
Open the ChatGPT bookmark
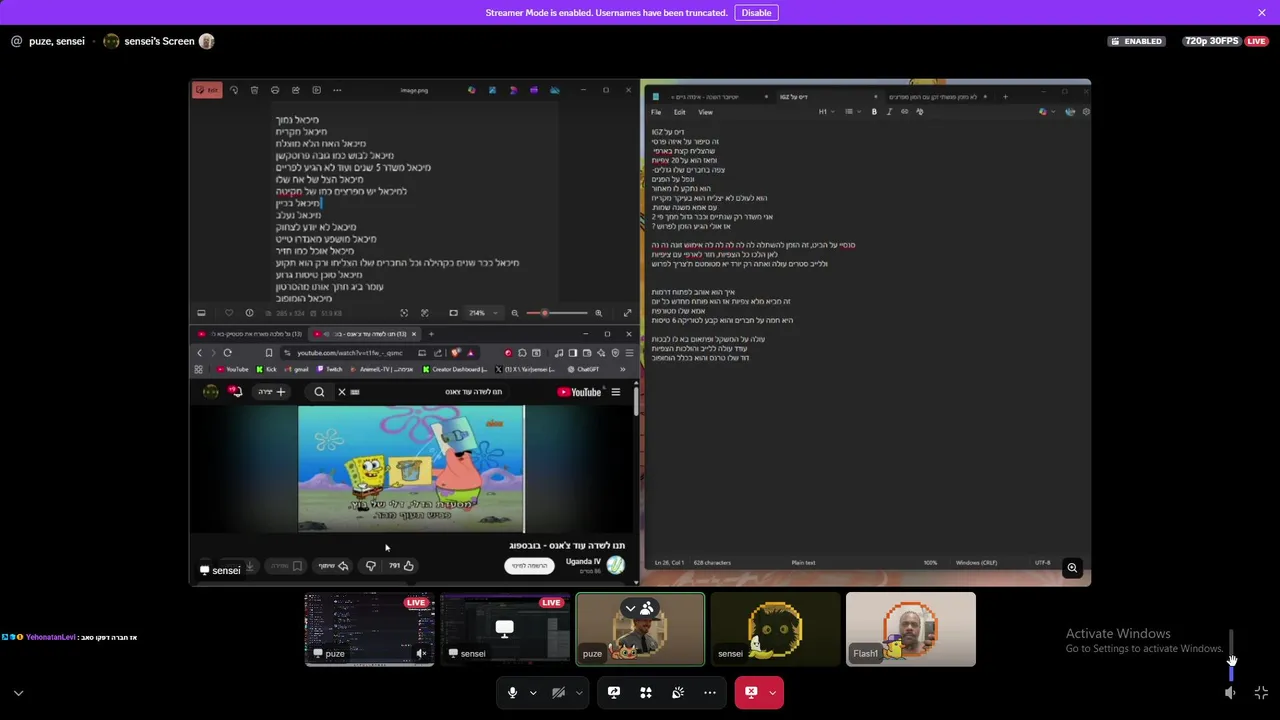click(584, 369)
